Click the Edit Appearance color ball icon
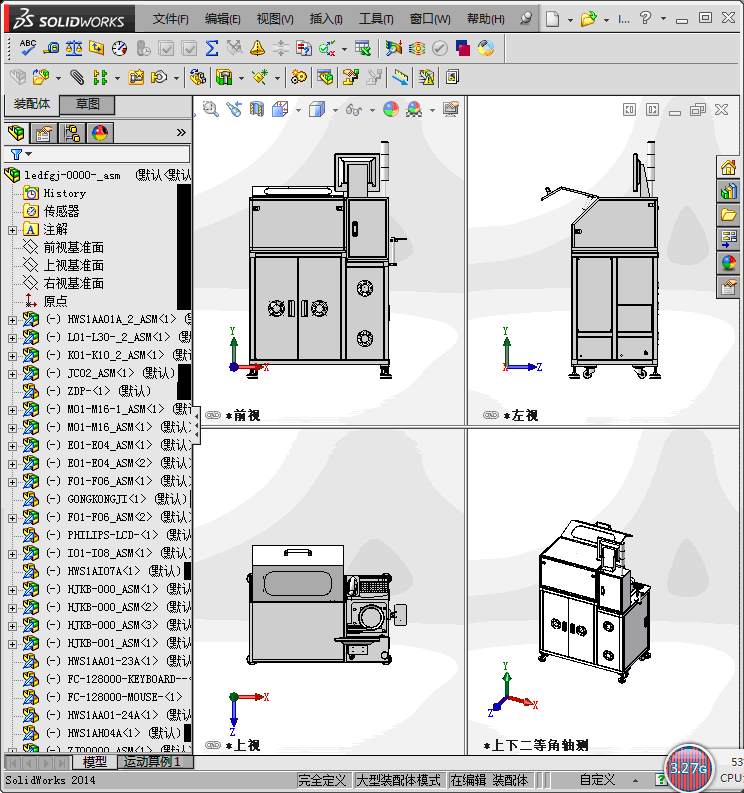Image resolution: width=744 pixels, height=793 pixels. [390, 109]
